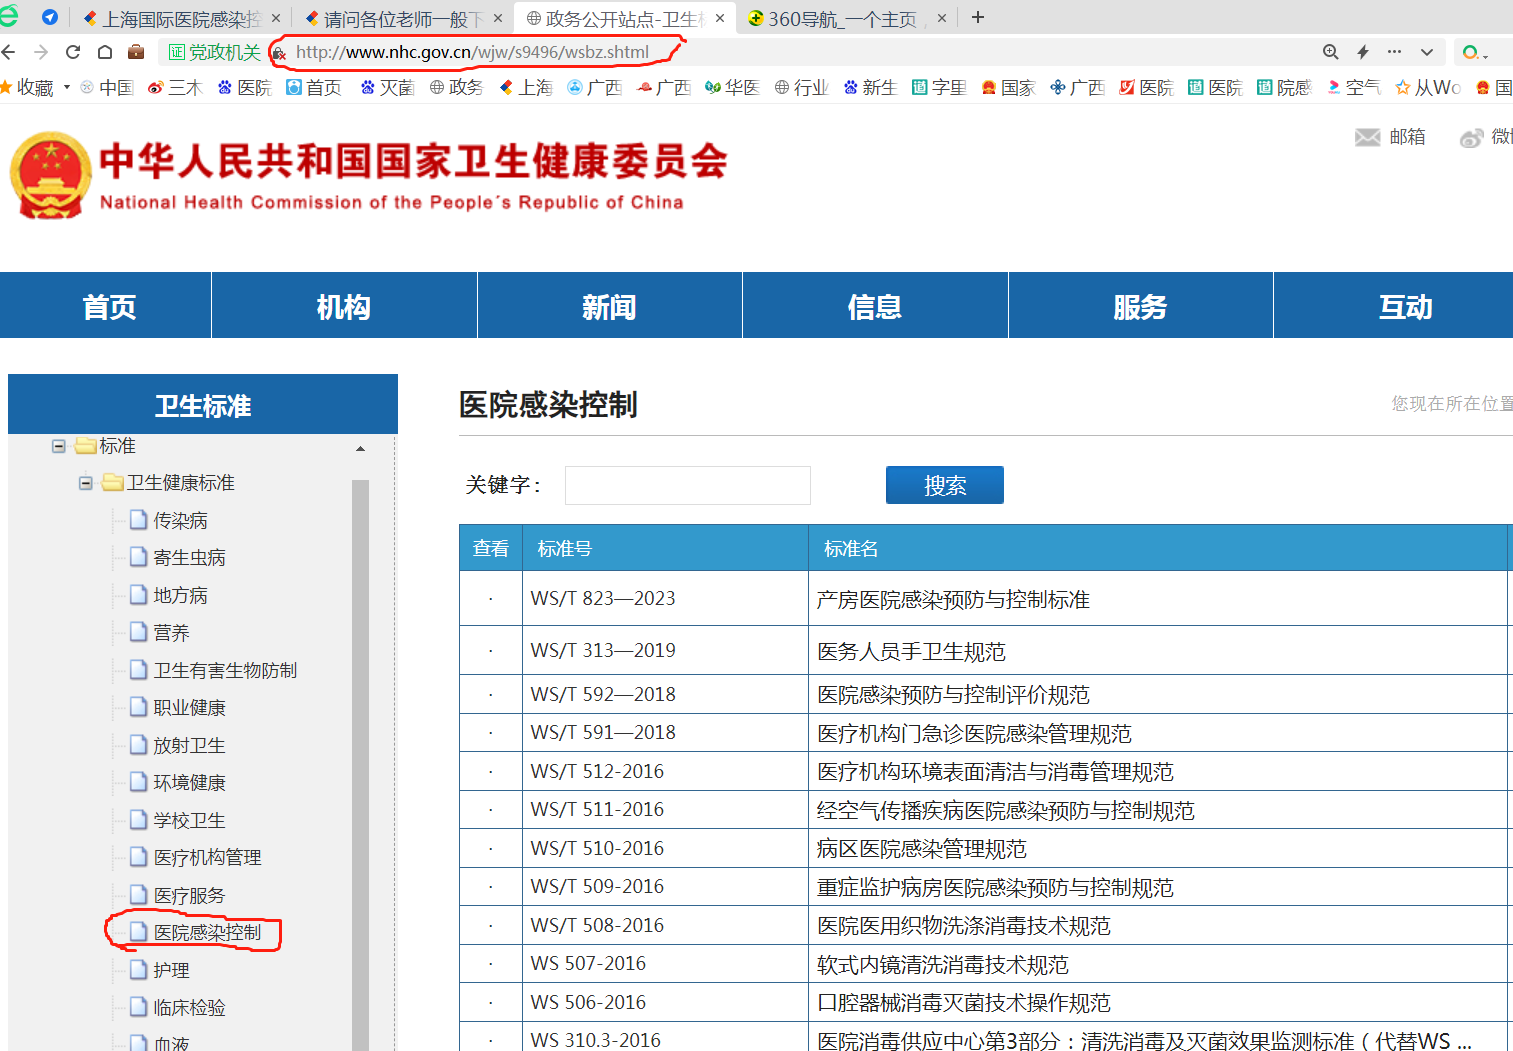Select 临床检验 in the standards tree
Screen dimensions: 1513x1051
click(x=189, y=1007)
